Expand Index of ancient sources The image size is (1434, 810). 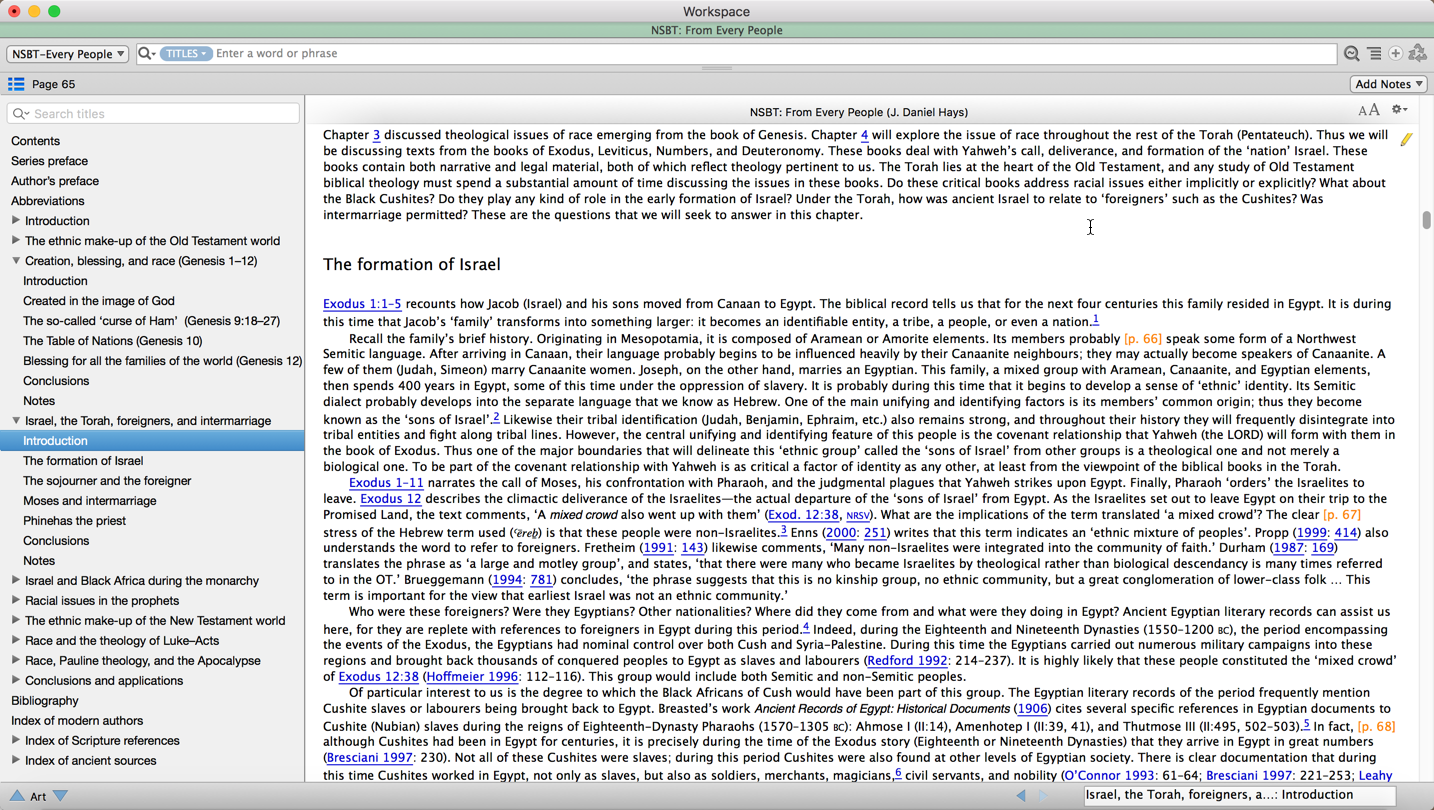pos(16,760)
